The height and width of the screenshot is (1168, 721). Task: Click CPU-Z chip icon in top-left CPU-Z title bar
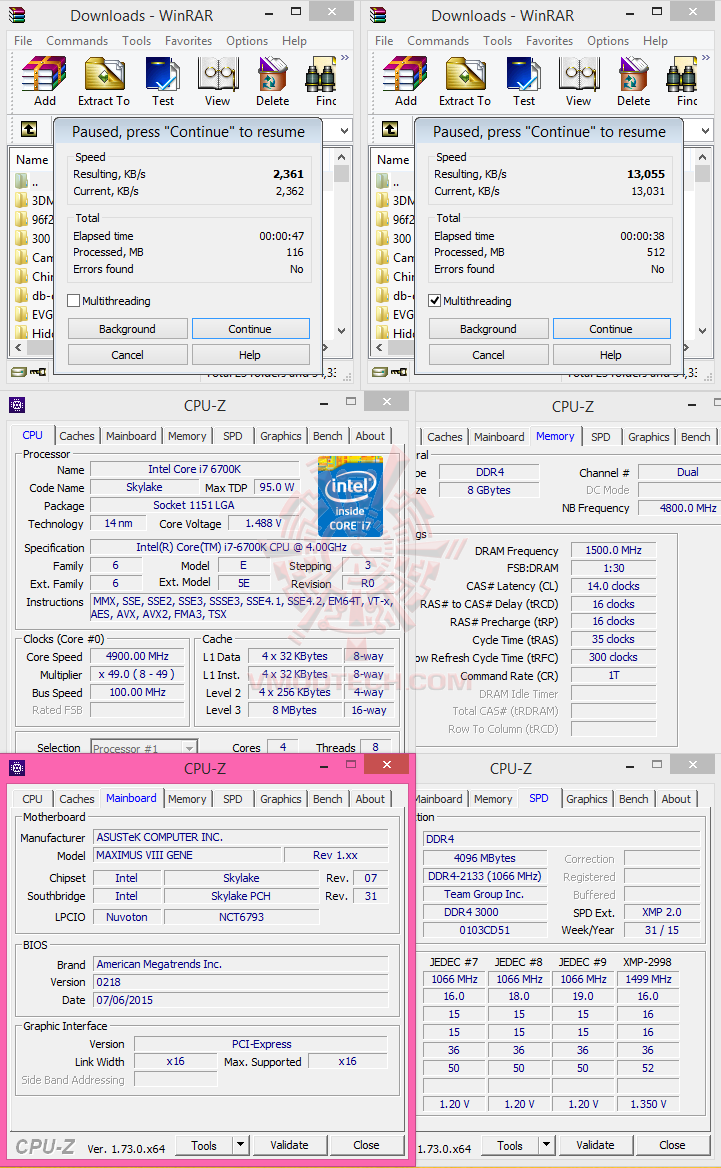point(16,405)
